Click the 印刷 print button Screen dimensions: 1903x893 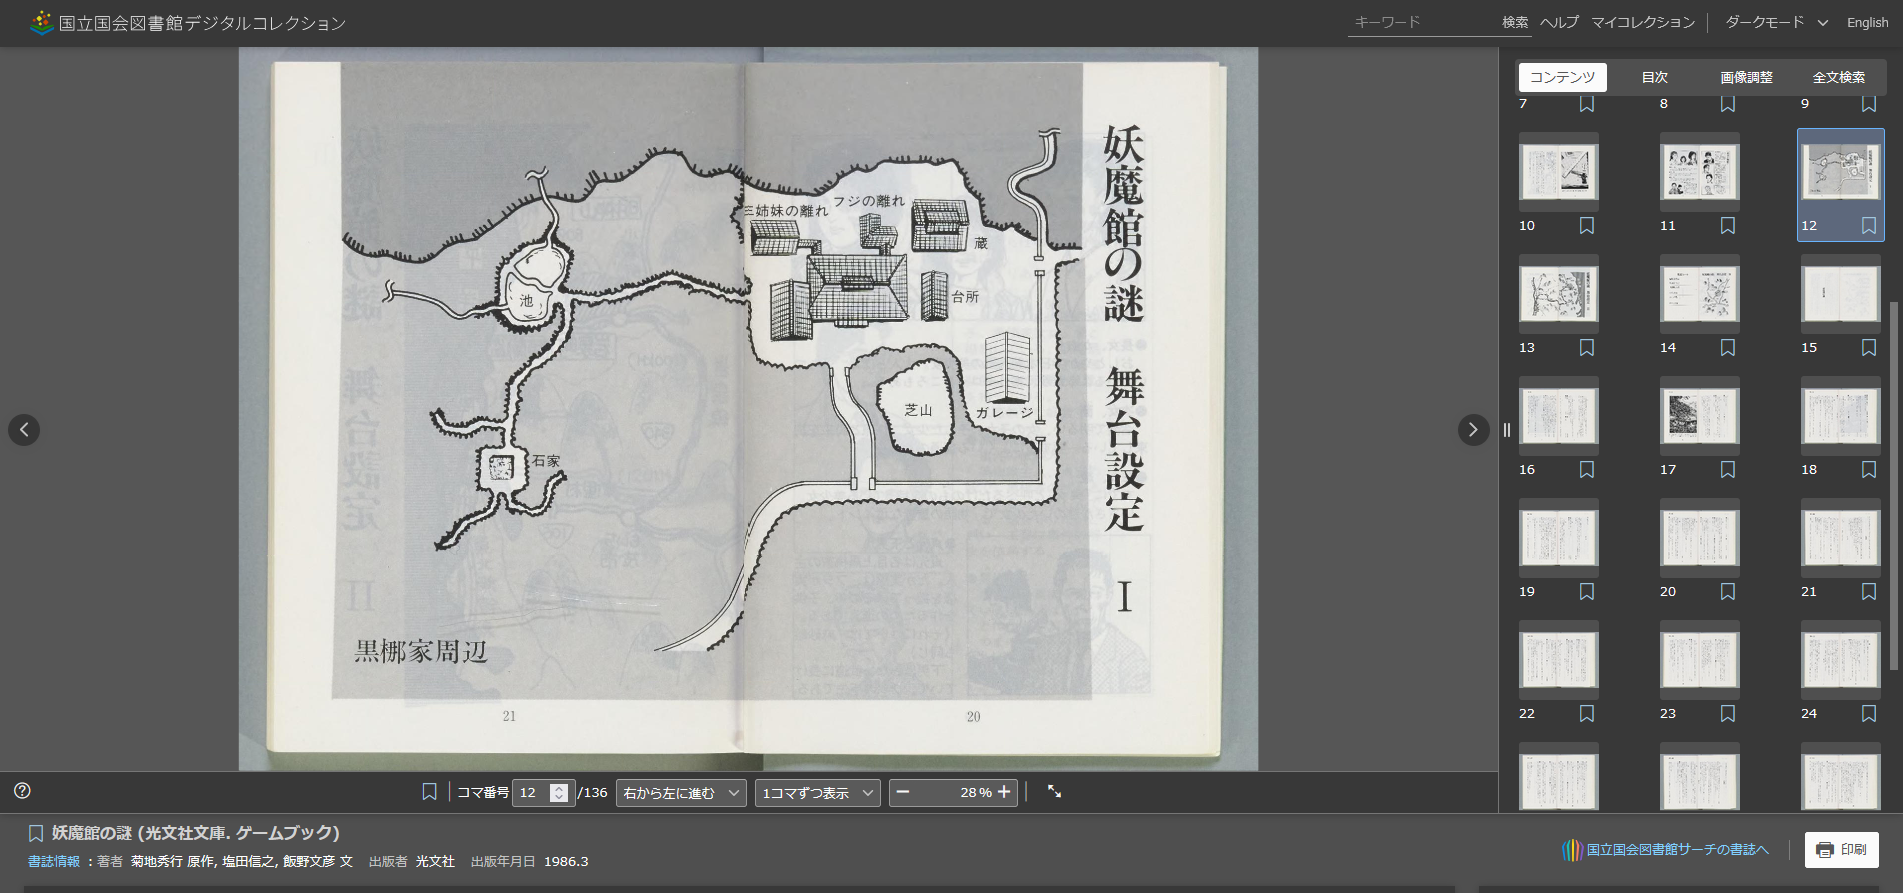tap(1842, 850)
